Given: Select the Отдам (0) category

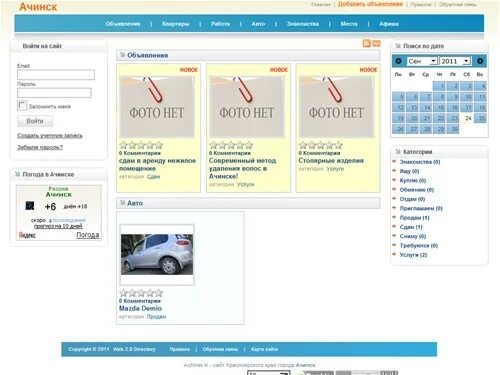Looking at the screenshot, I should (412, 199).
